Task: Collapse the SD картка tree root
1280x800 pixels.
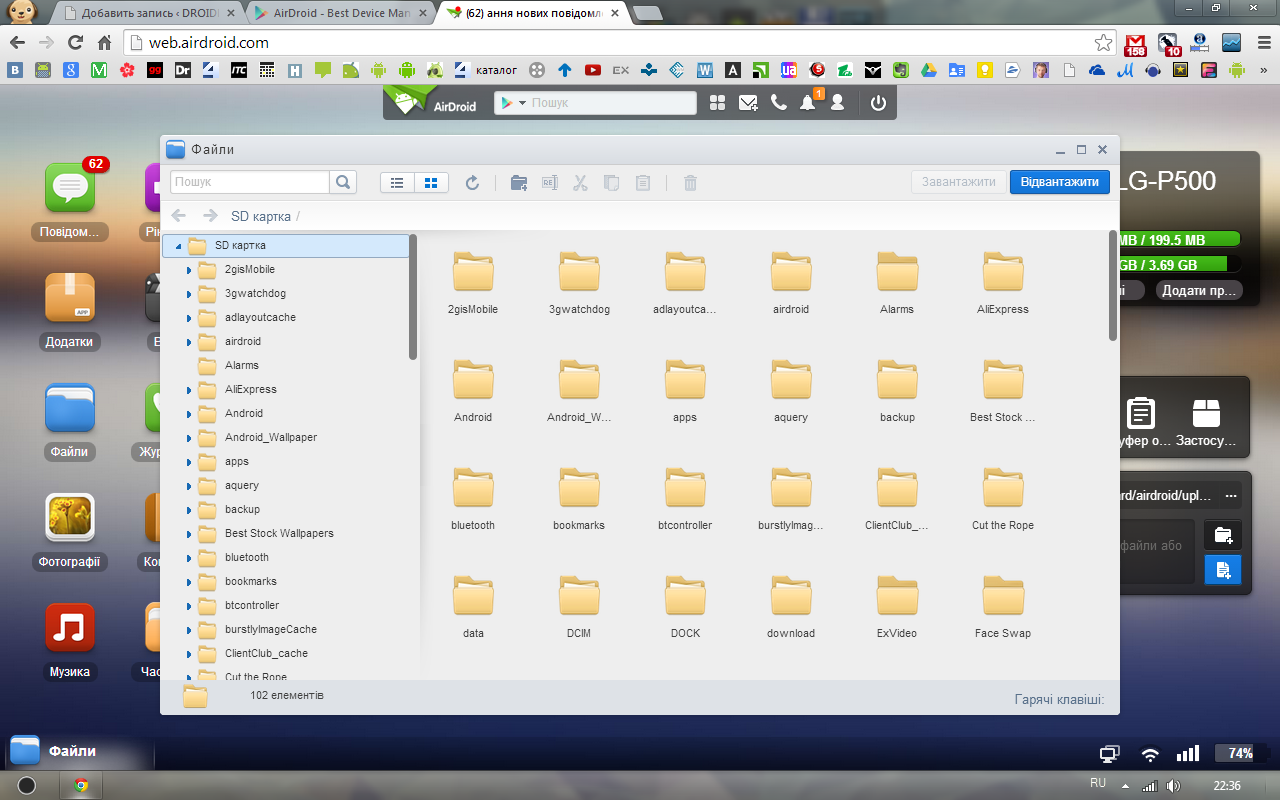Action: tap(178, 246)
